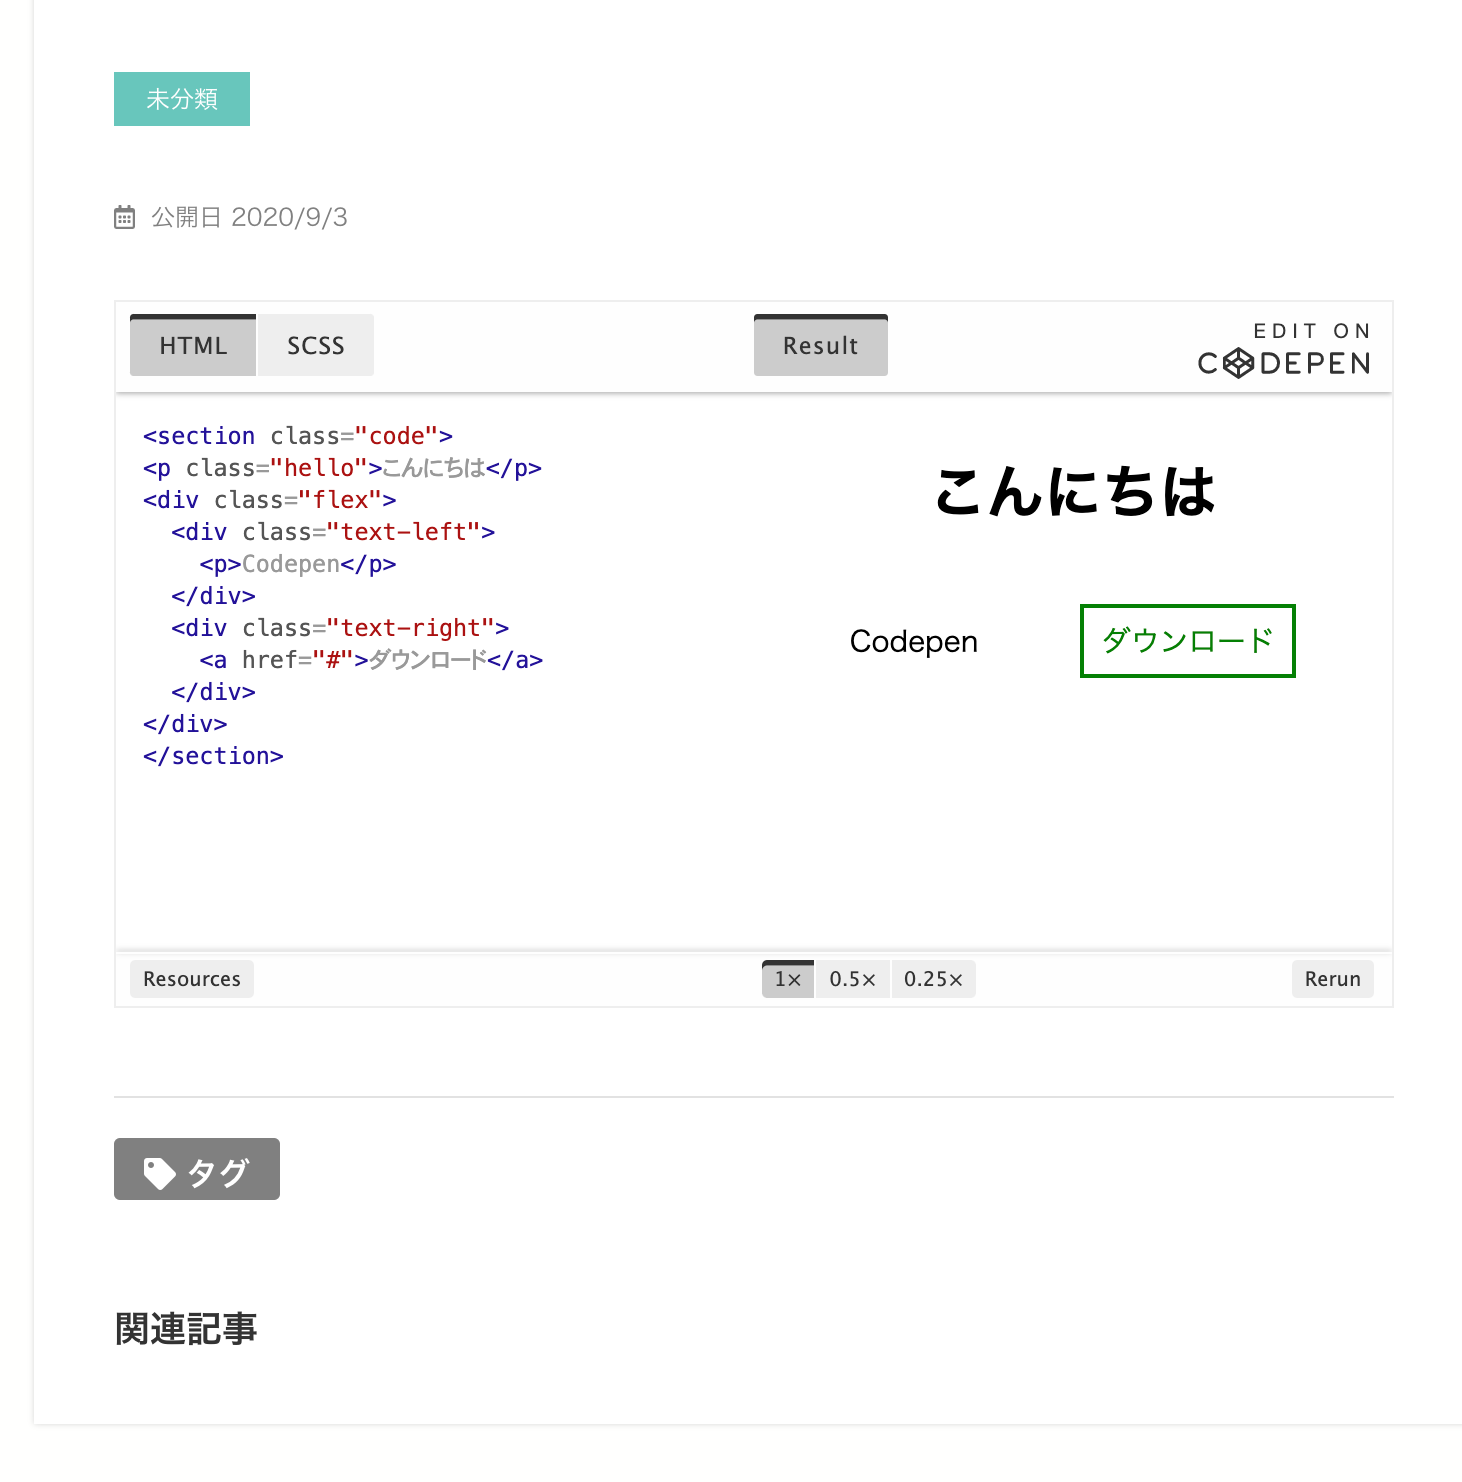Click the green ダウンロード button
1462x1482 pixels.
(1187, 641)
